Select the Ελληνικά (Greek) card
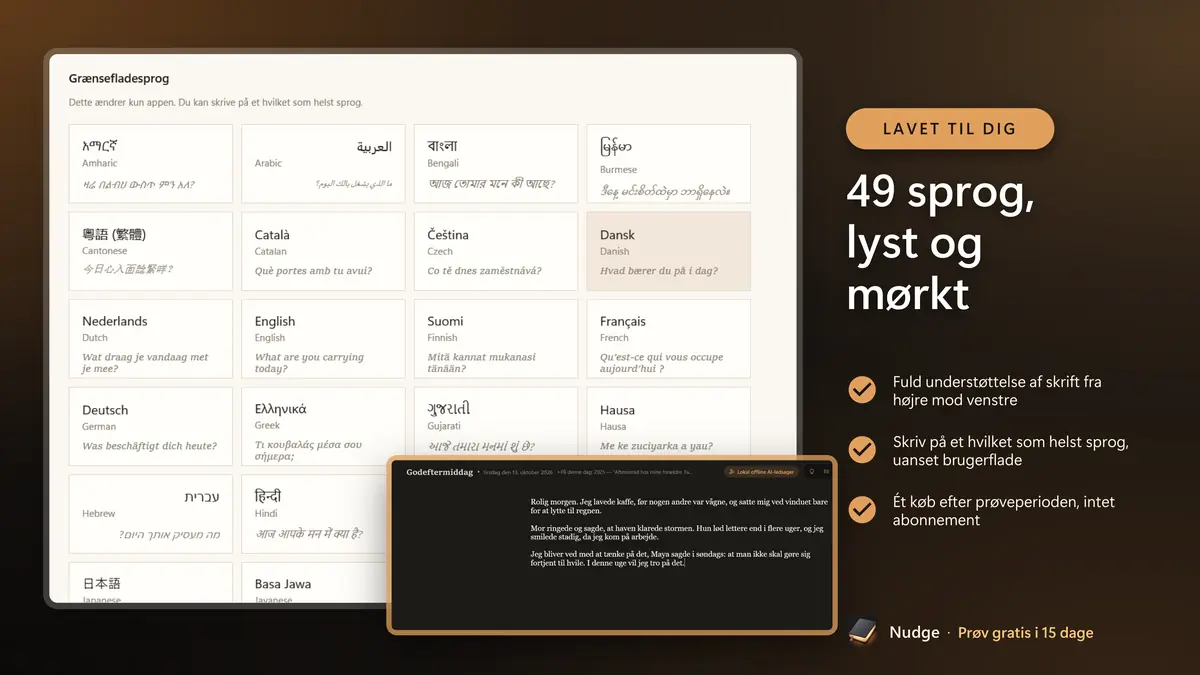The image size is (1200, 675). (323, 427)
